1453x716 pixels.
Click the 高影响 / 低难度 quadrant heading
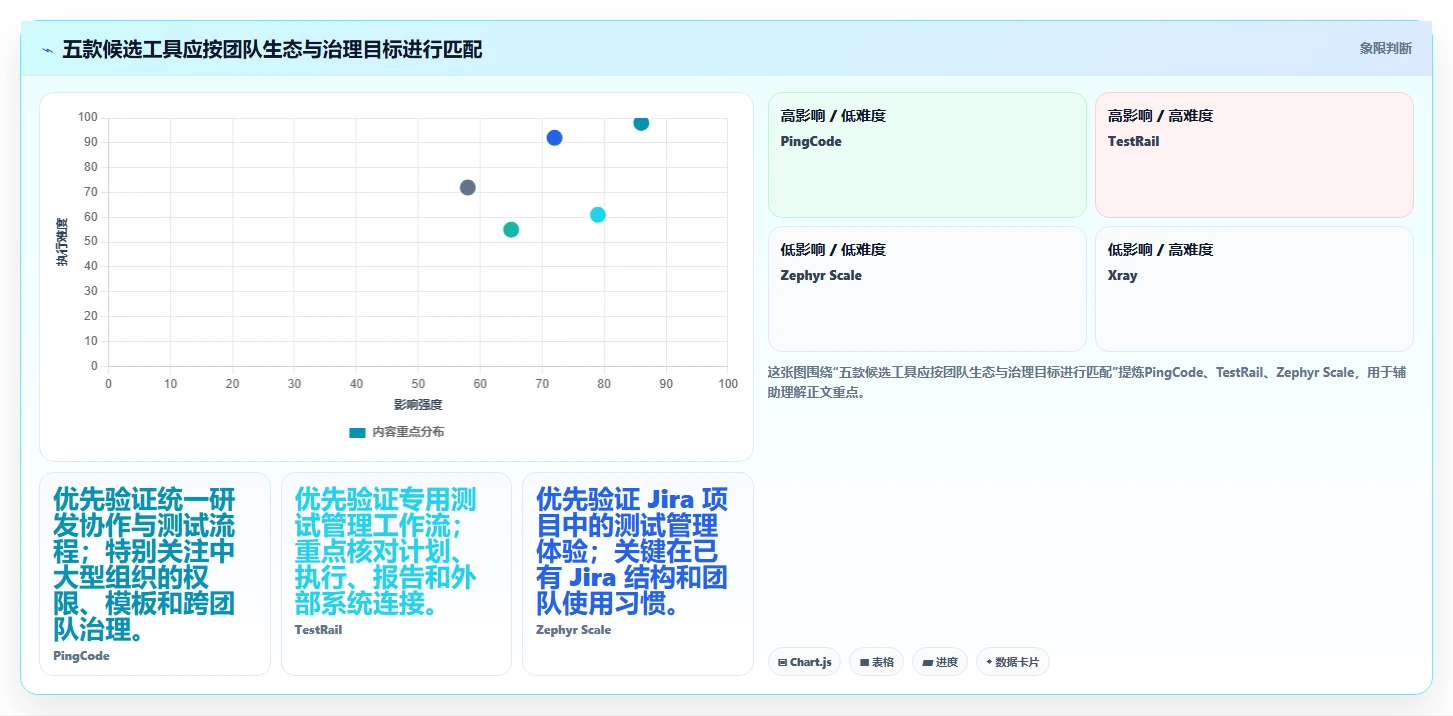click(833, 116)
